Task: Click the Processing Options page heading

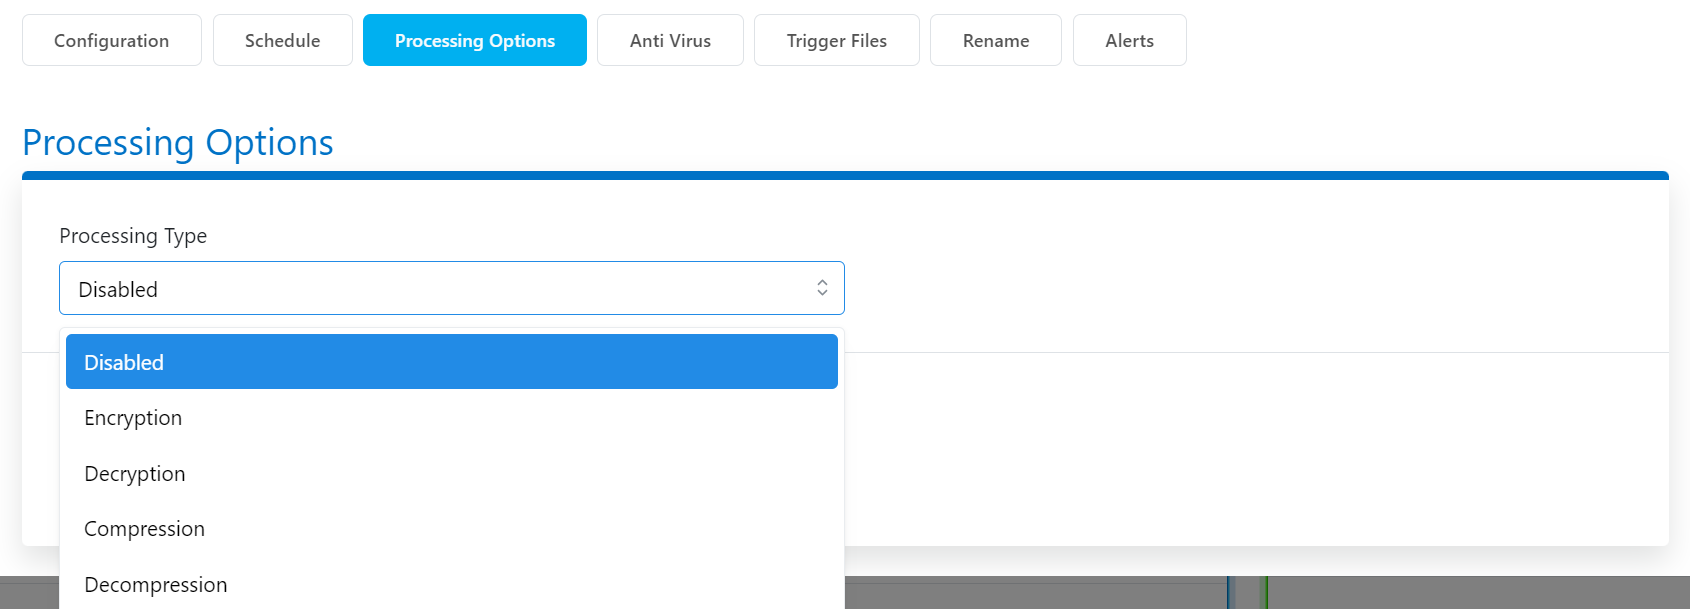Action: (x=178, y=143)
